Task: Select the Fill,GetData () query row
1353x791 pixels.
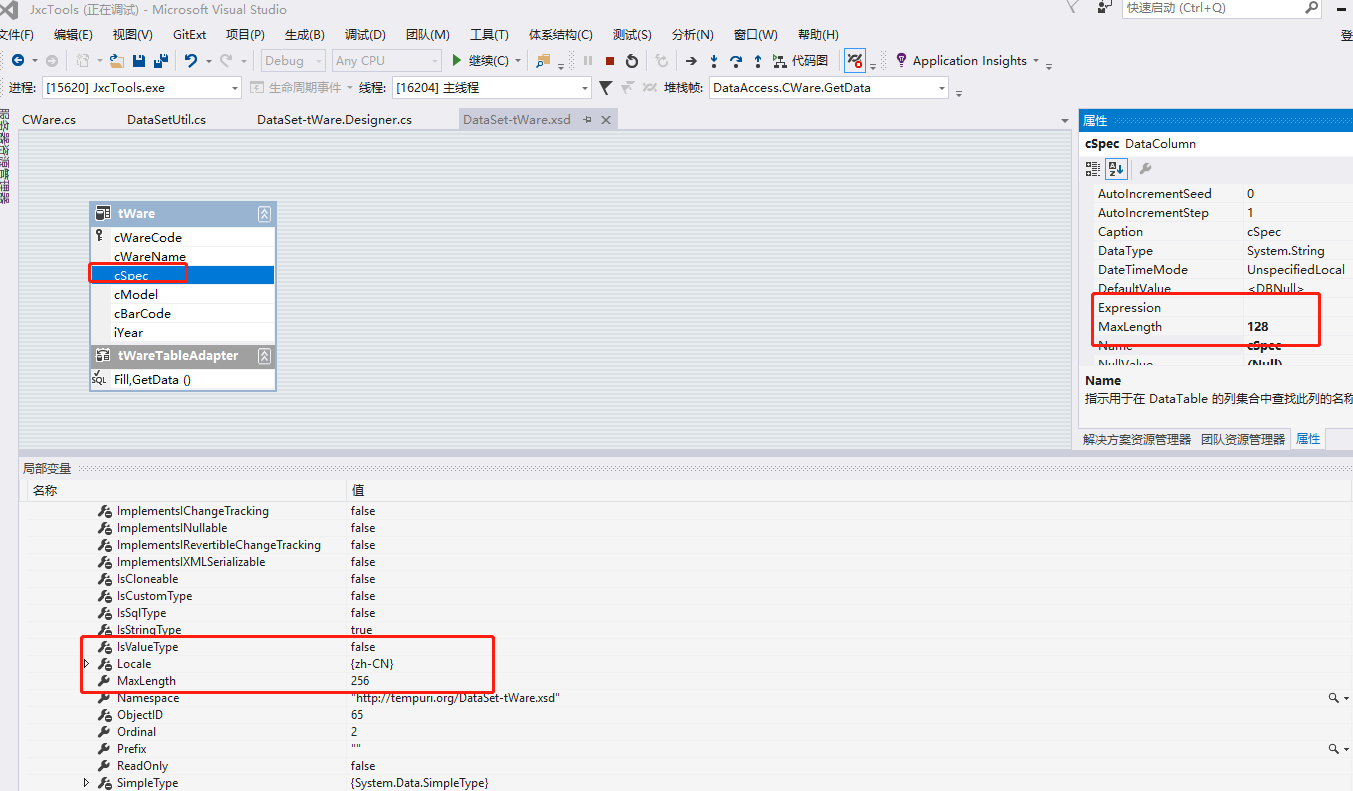Action: pyautogui.click(x=182, y=380)
